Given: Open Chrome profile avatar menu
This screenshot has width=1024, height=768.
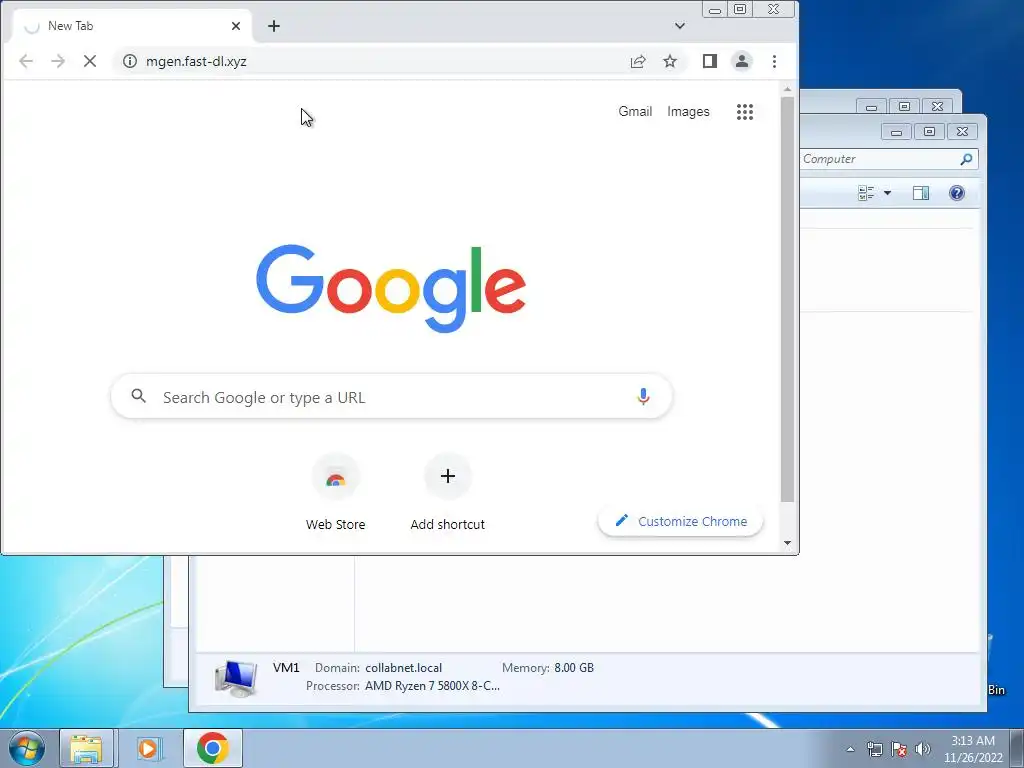Looking at the screenshot, I should pos(742,61).
